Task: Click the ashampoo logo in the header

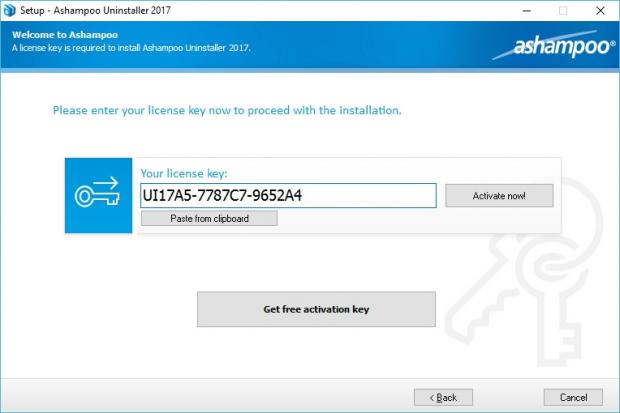Action: pos(562,47)
